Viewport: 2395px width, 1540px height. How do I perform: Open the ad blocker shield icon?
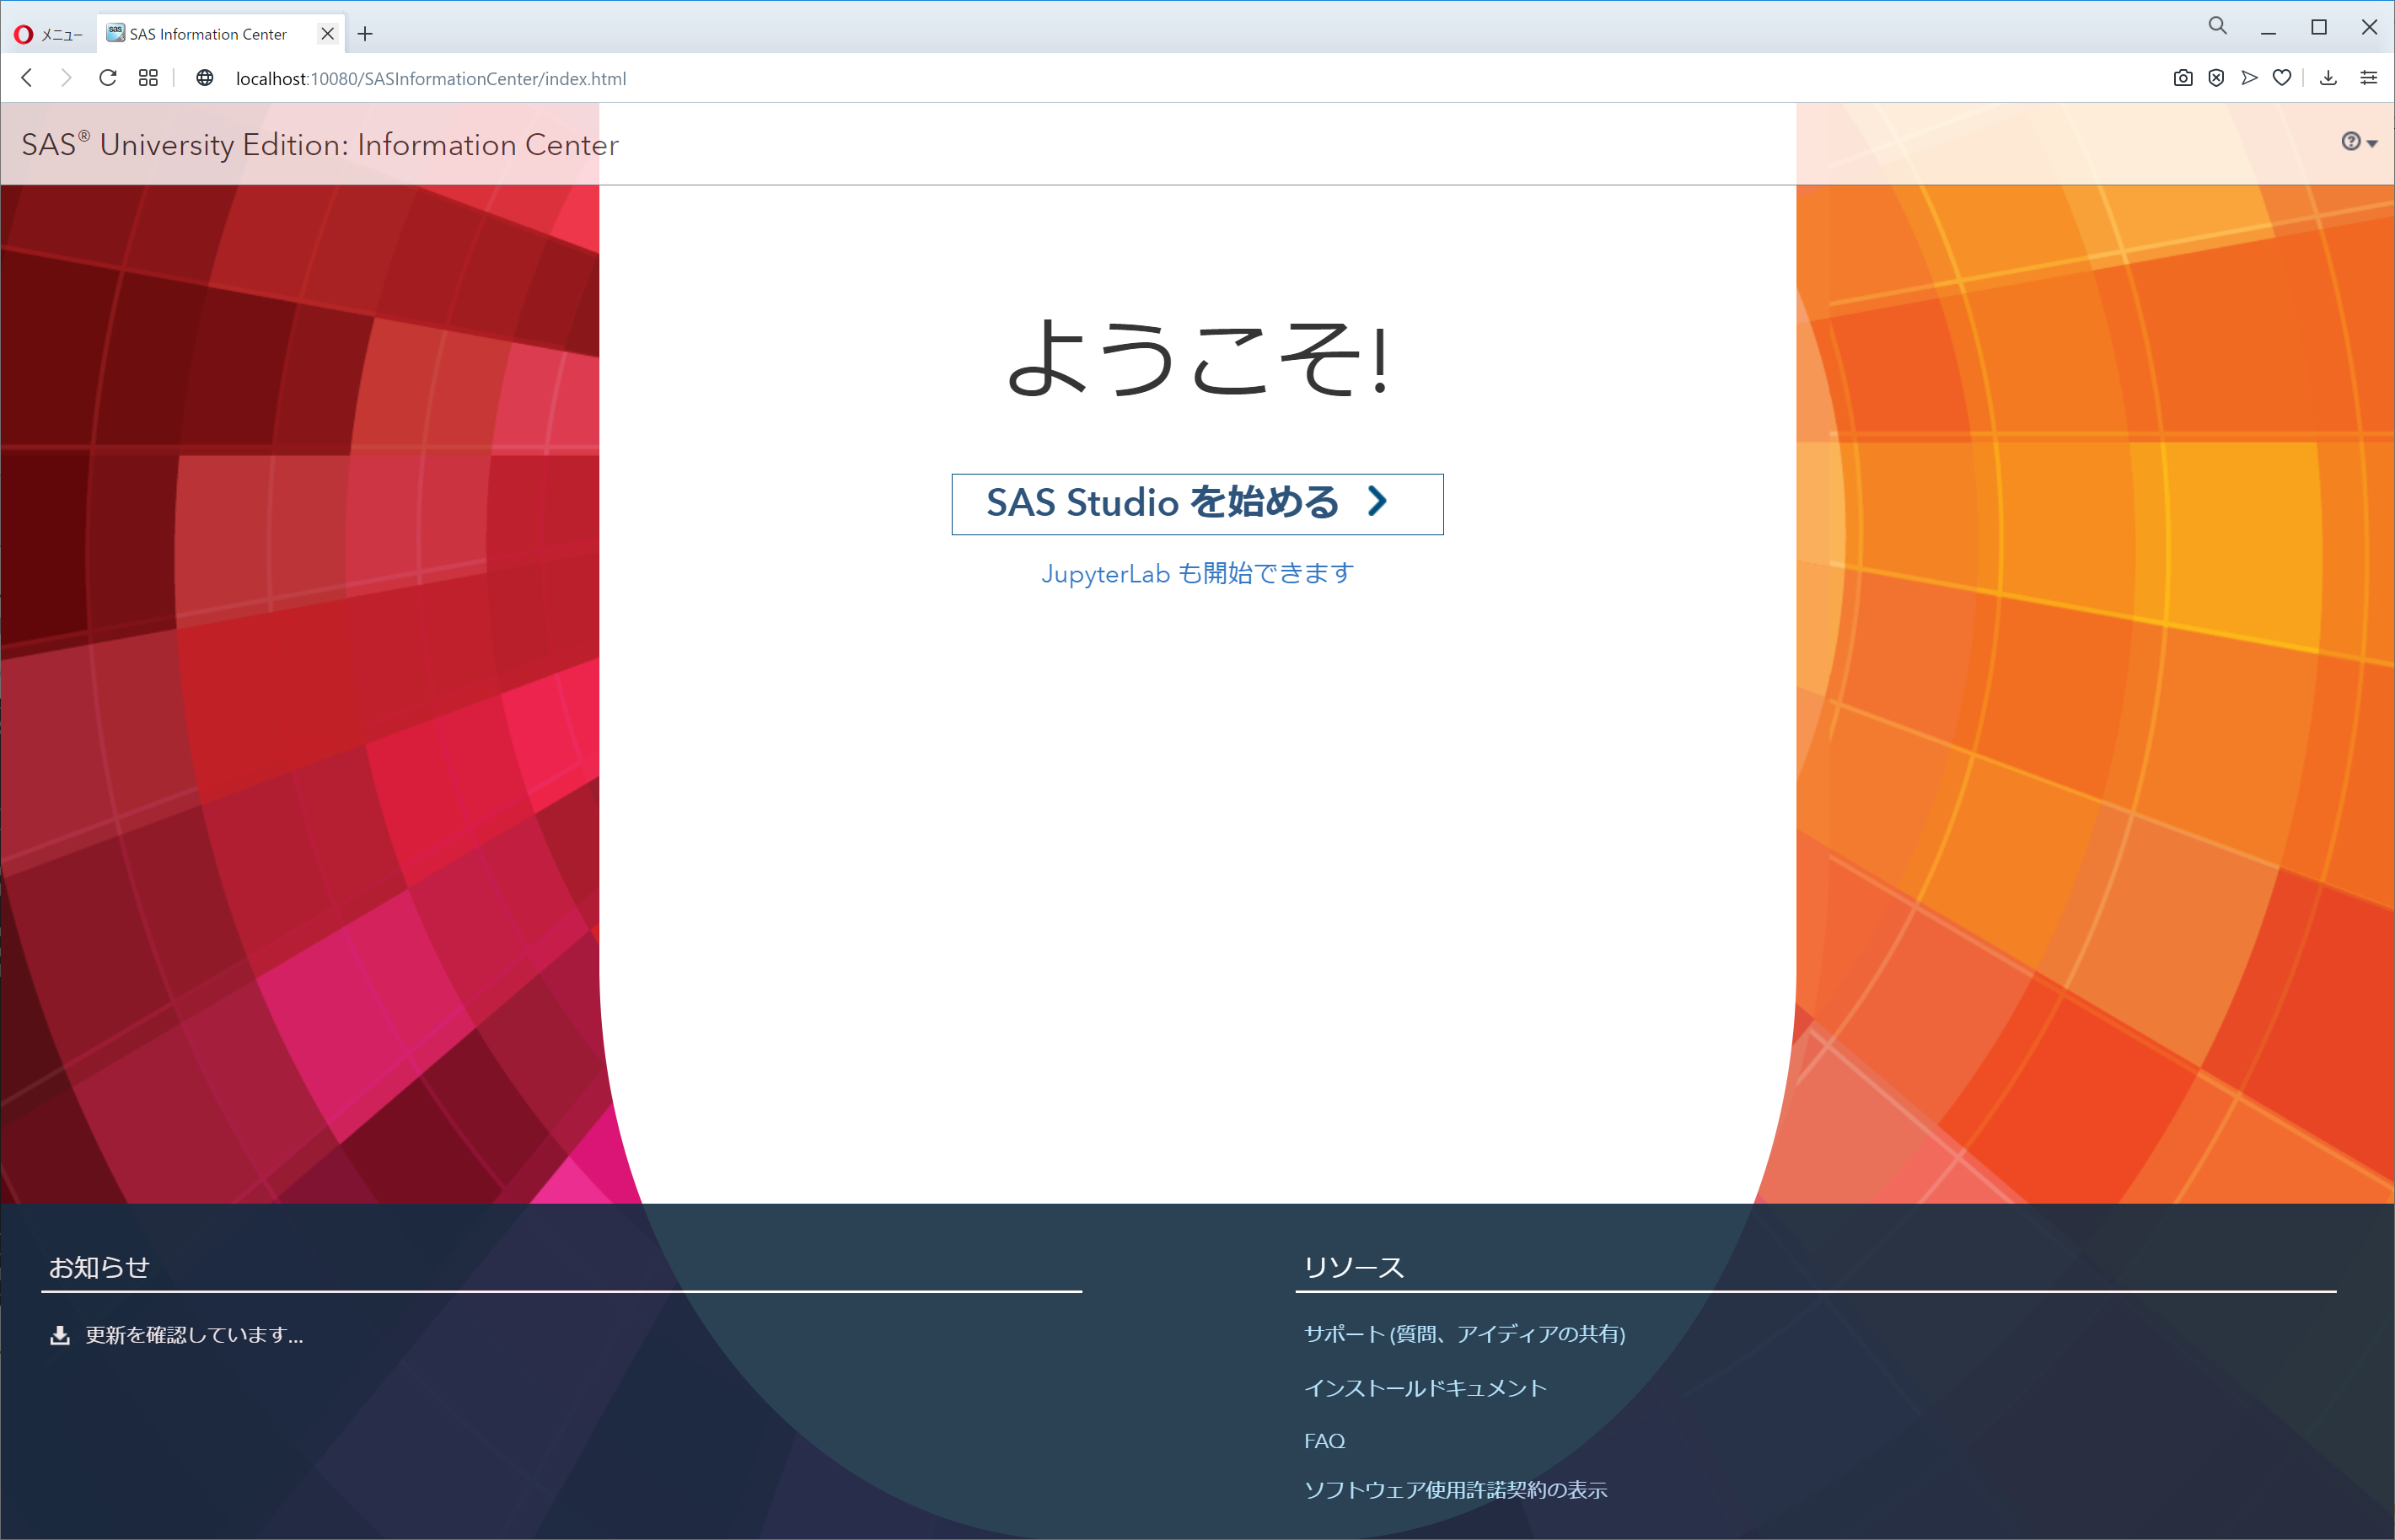pyautogui.click(x=2216, y=78)
